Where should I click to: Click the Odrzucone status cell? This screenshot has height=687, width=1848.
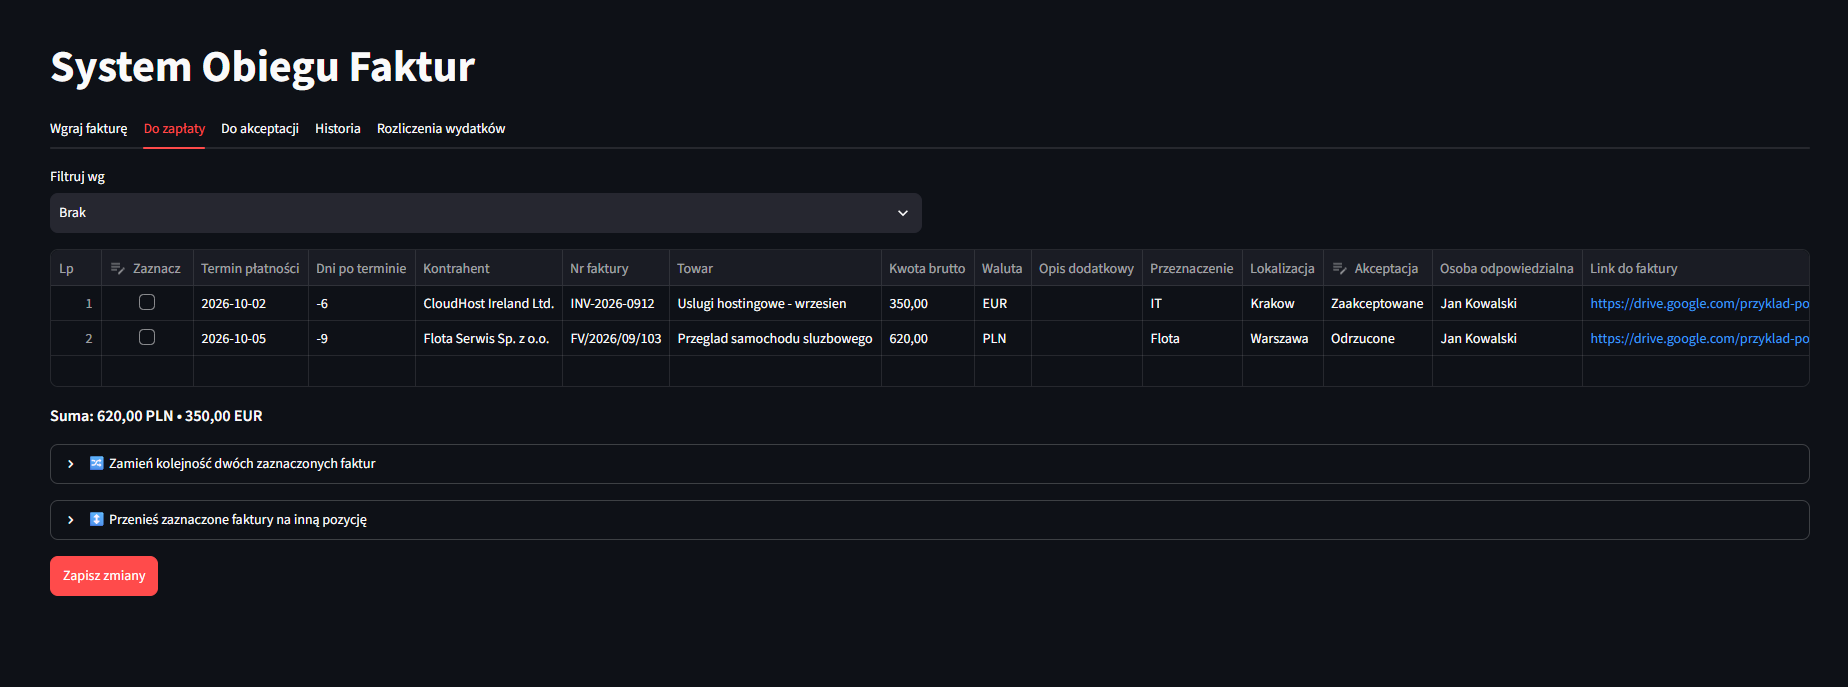(x=1377, y=338)
